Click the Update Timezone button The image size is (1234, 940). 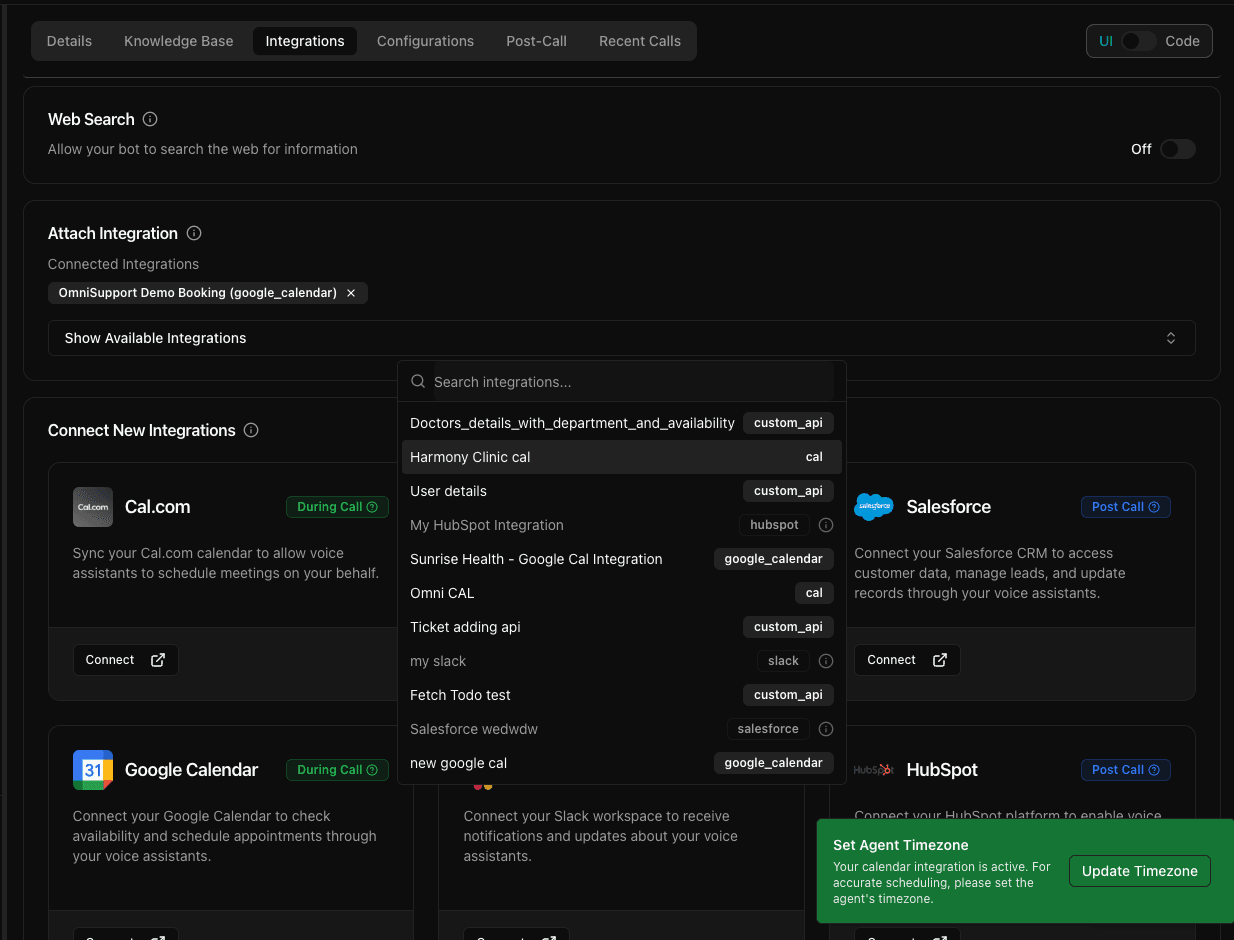[1139, 871]
